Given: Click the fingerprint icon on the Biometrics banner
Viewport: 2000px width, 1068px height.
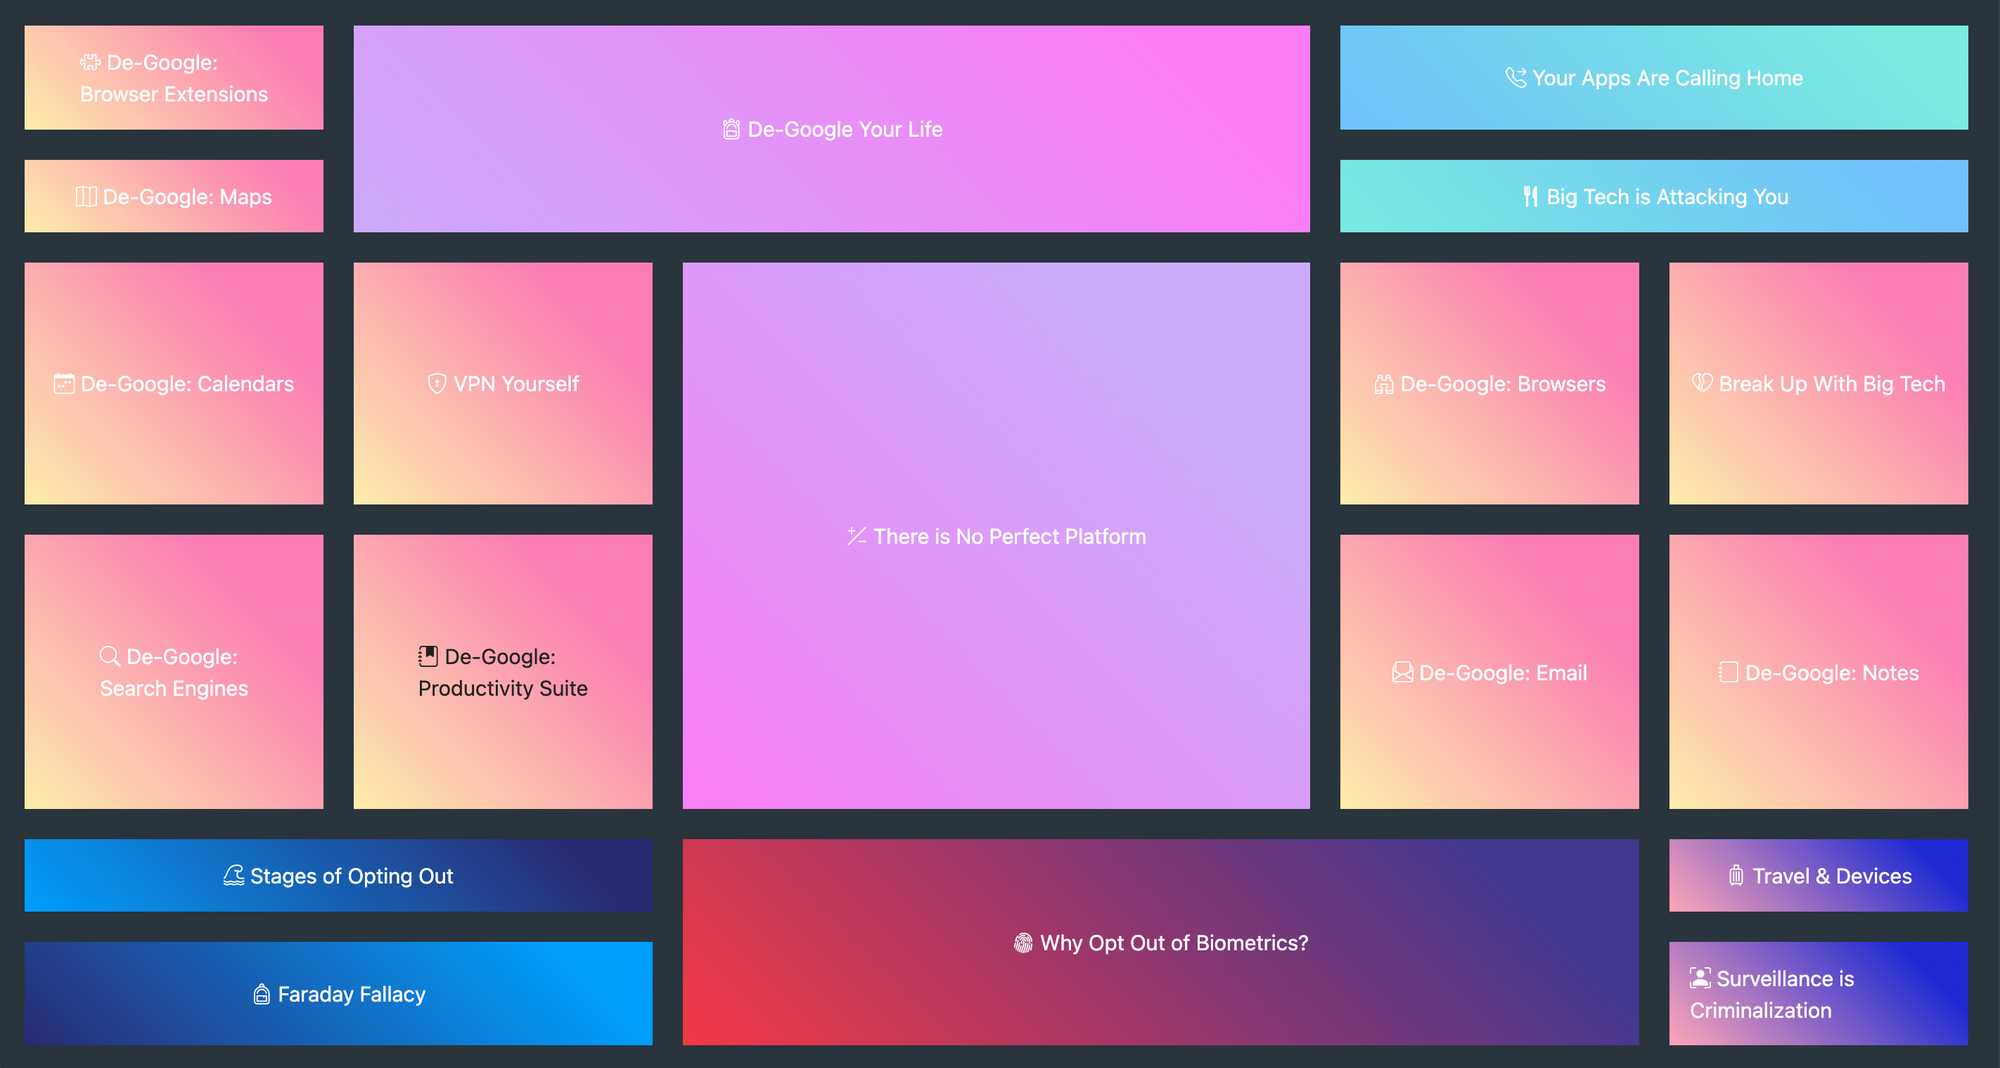Looking at the screenshot, I should click(1023, 941).
